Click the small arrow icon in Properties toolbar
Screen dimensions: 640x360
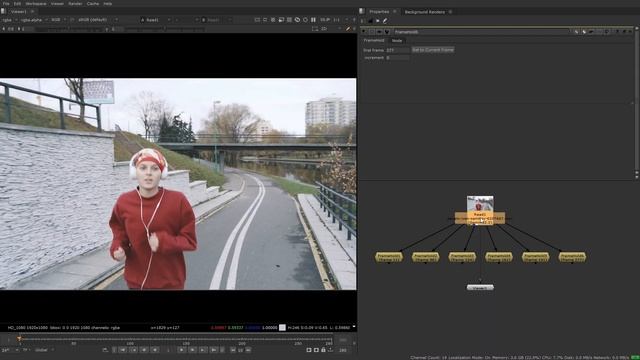pyautogui.click(x=378, y=21)
